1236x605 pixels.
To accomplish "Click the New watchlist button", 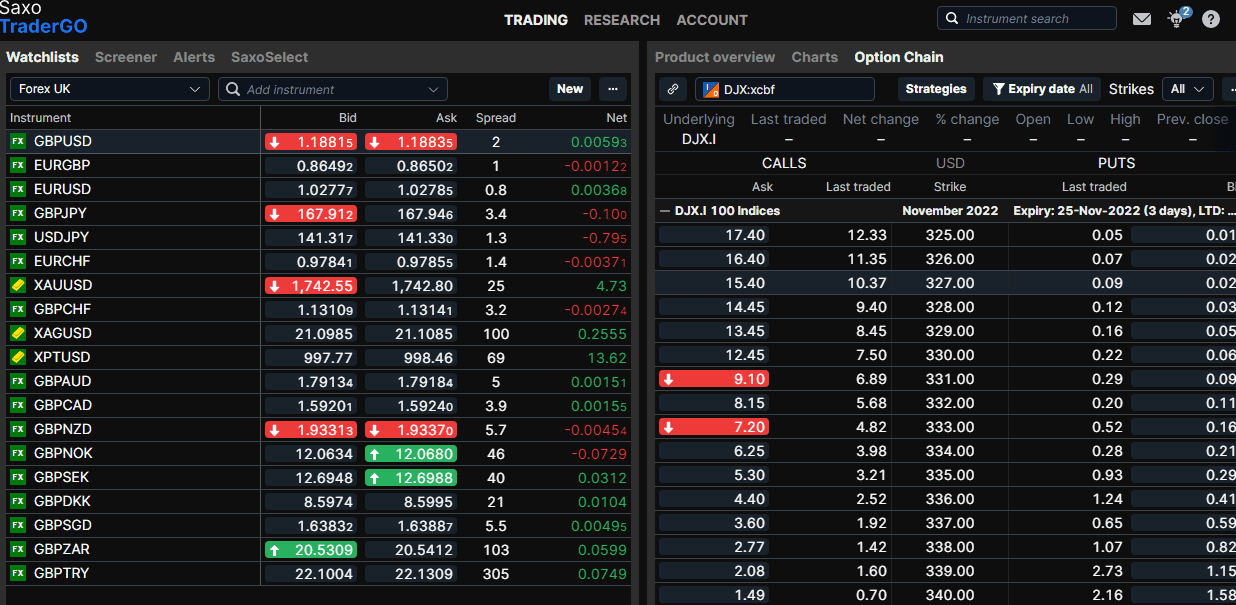I will click(x=570, y=89).
